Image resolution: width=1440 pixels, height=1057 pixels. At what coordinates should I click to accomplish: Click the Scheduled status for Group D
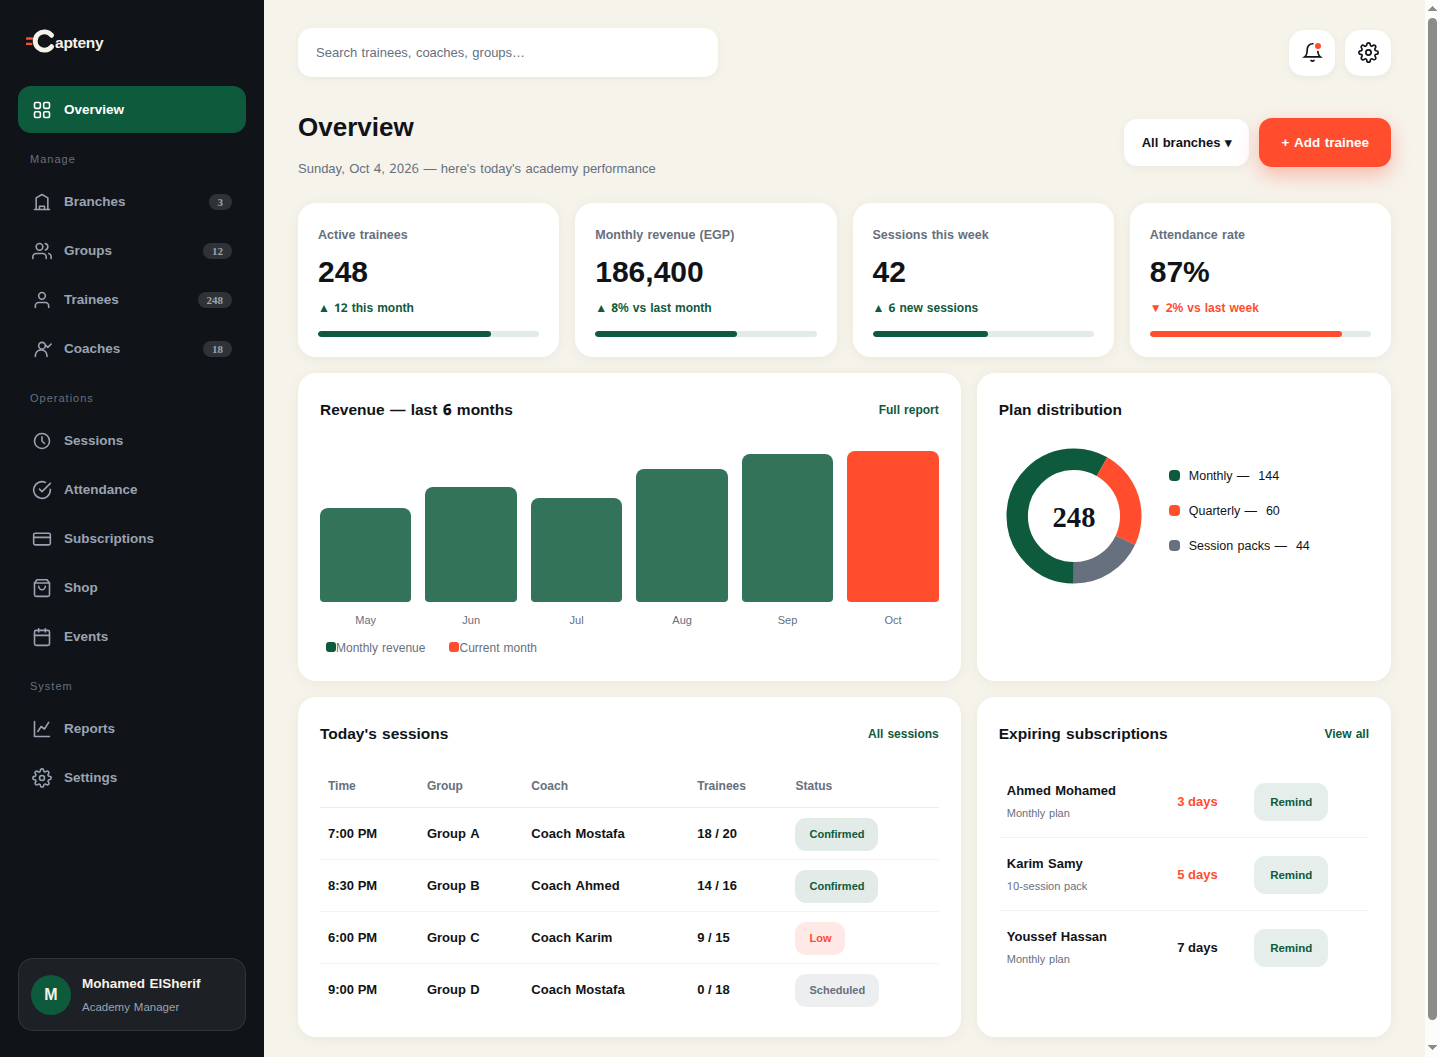pyautogui.click(x=837, y=990)
